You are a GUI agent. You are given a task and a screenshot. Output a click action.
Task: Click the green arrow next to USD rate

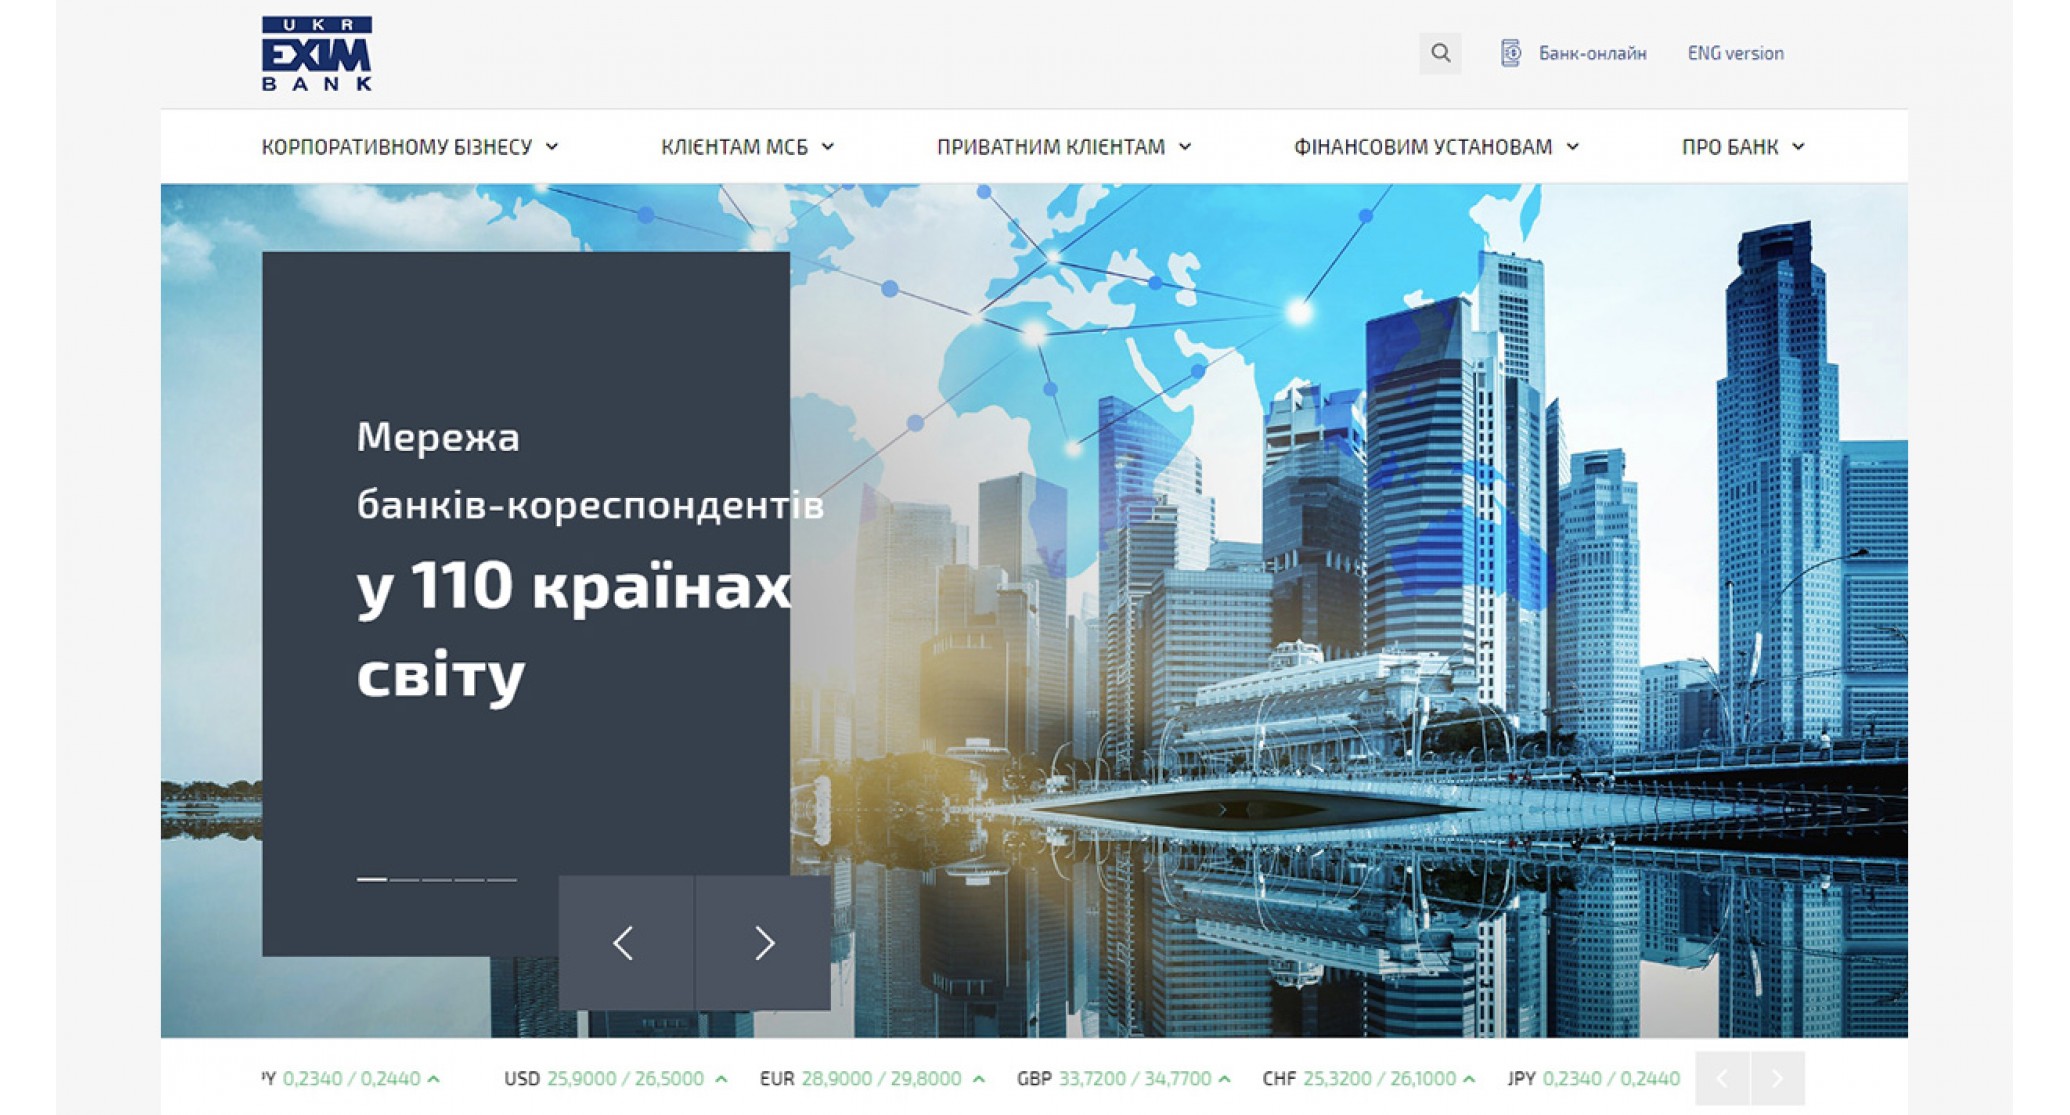[x=721, y=1079]
